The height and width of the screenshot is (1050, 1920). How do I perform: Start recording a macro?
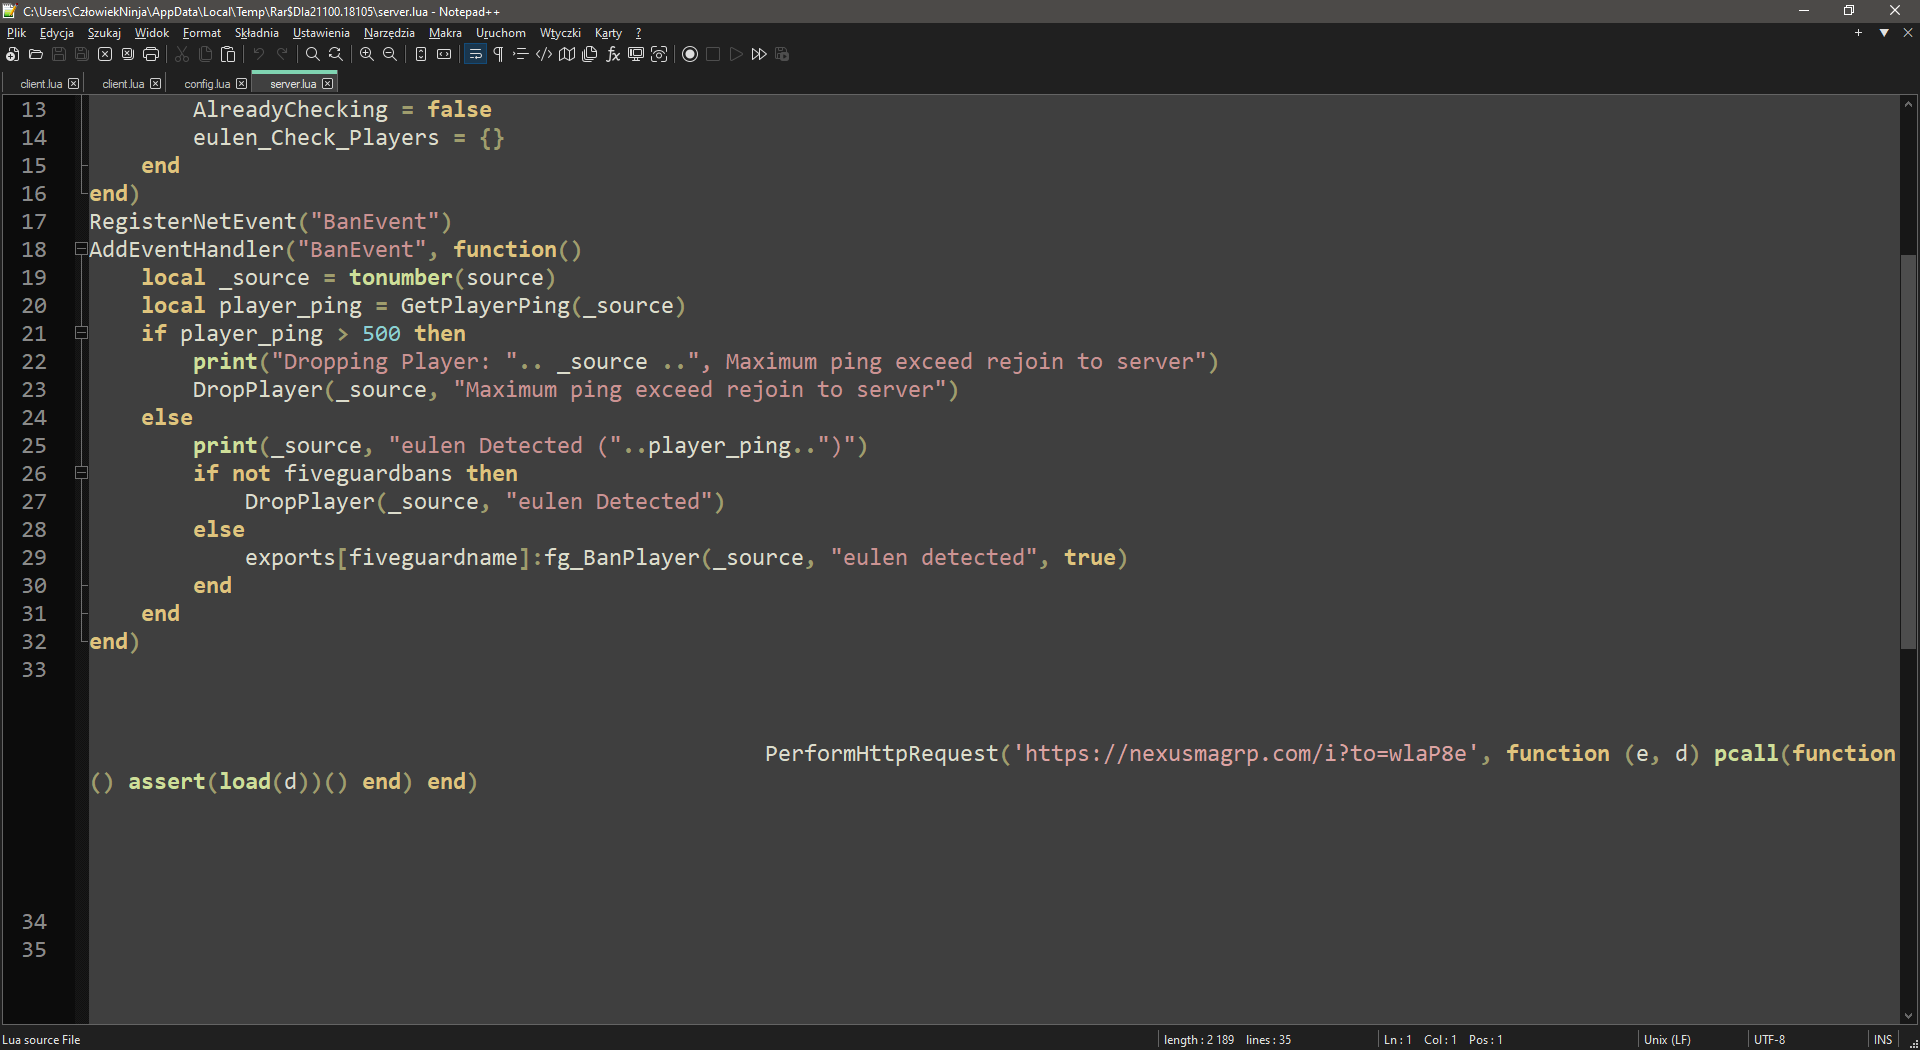tap(690, 54)
